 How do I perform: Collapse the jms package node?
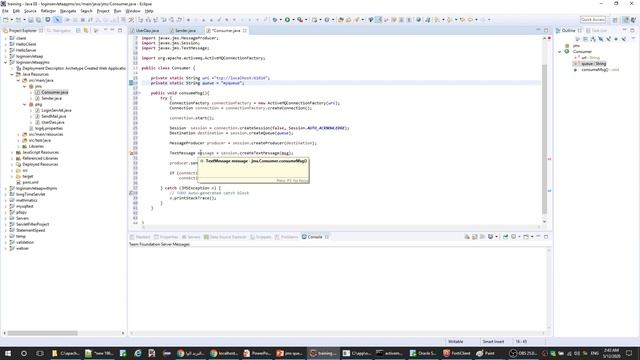pyautogui.click(x=24, y=87)
